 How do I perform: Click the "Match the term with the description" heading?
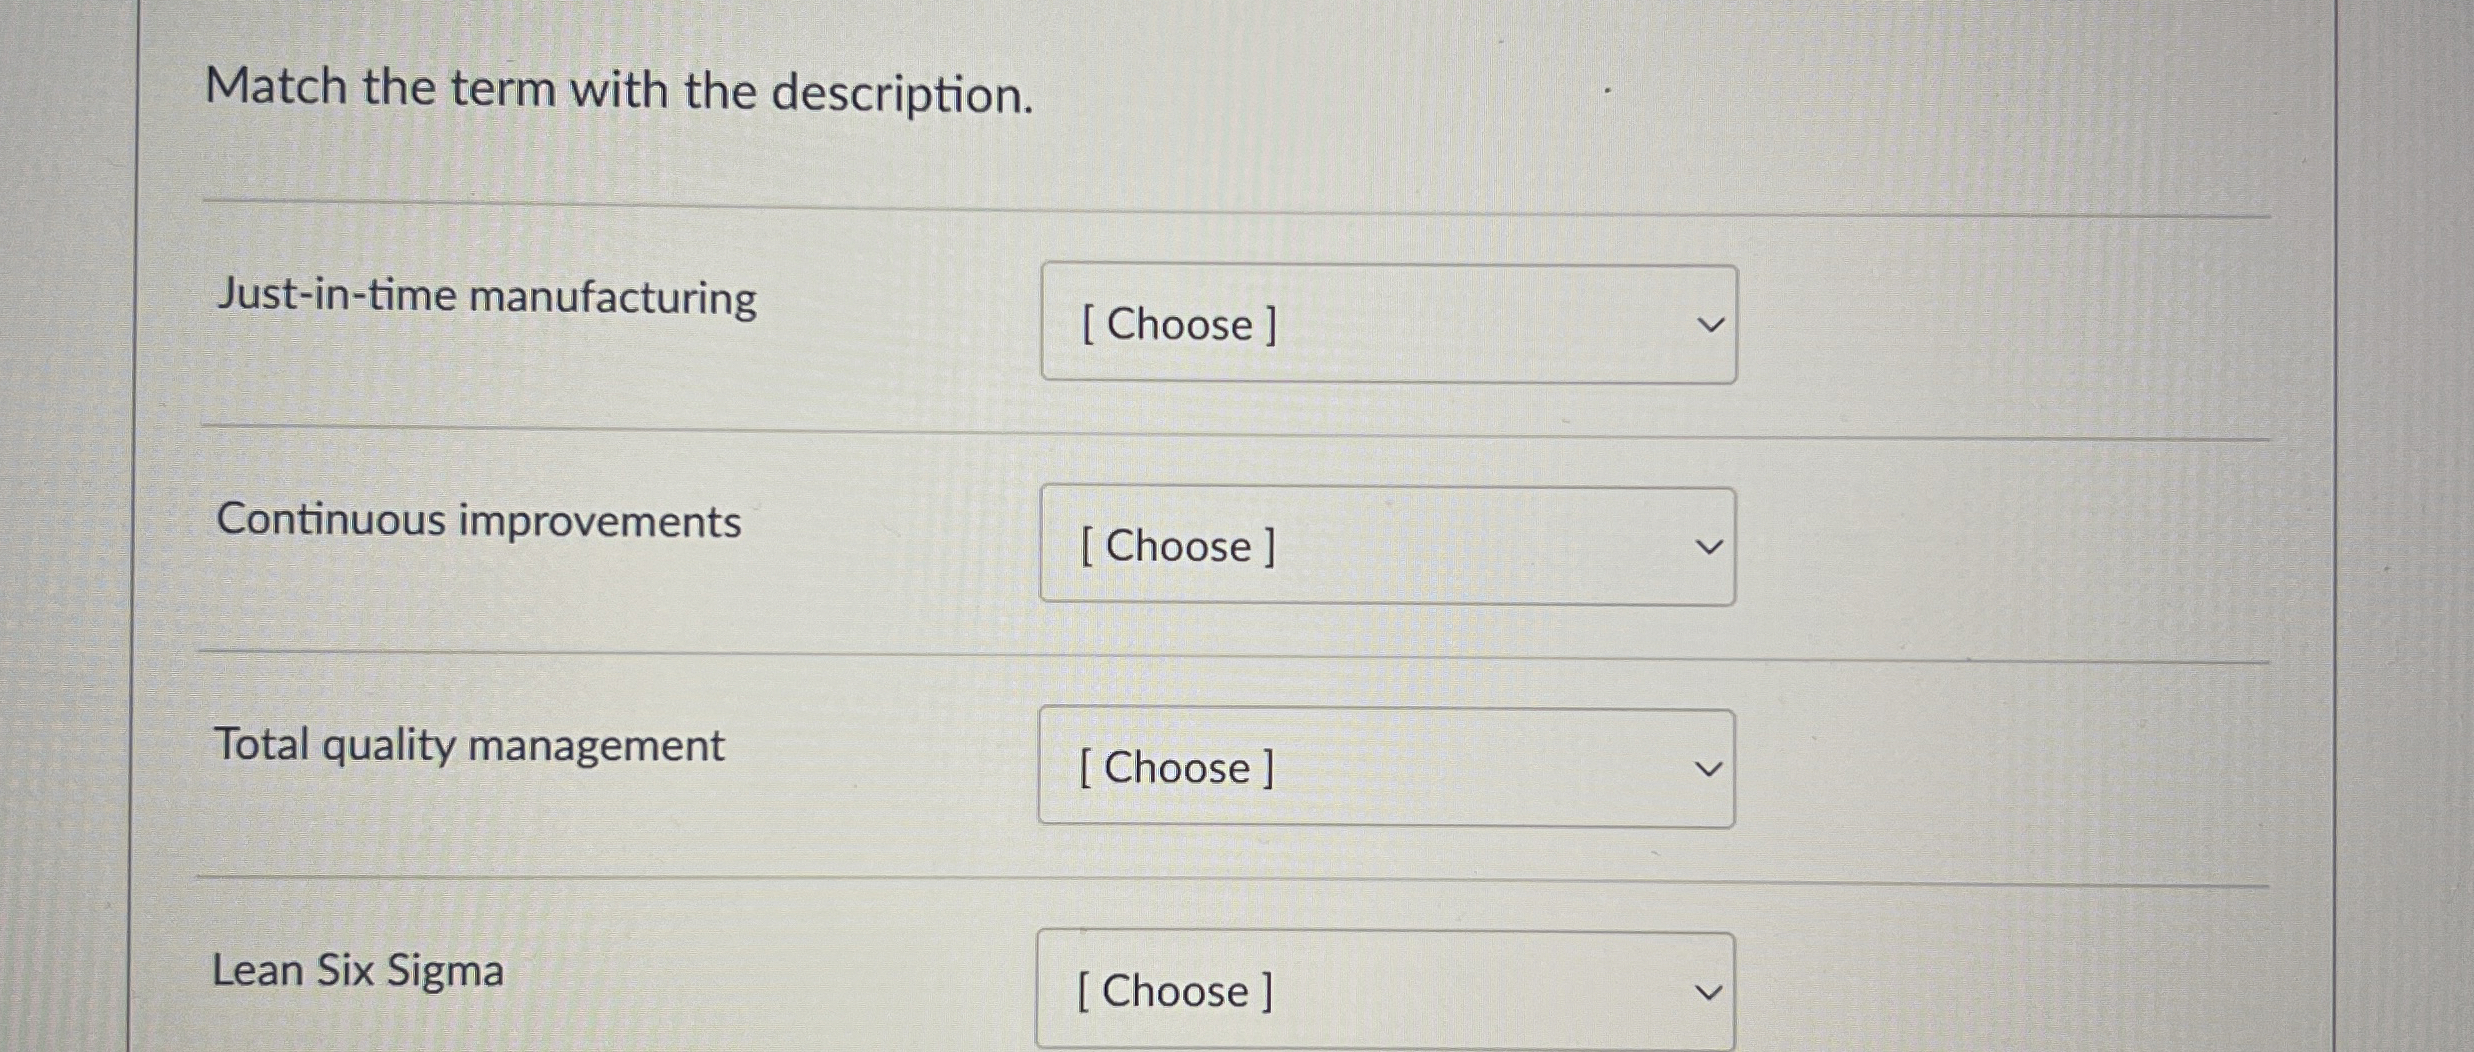click(x=618, y=90)
